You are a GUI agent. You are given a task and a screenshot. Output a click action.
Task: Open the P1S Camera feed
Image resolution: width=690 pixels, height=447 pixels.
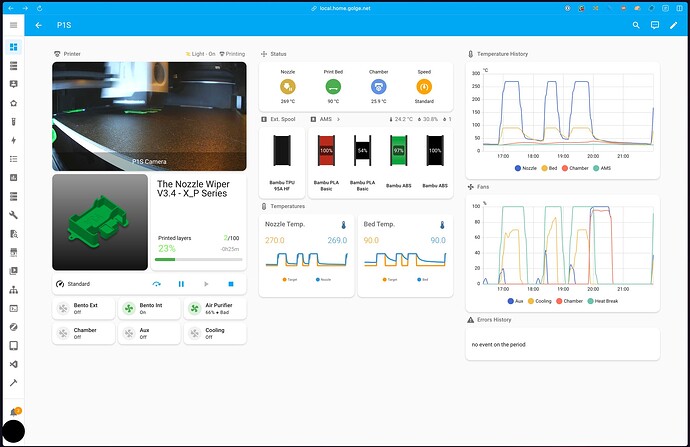149,116
